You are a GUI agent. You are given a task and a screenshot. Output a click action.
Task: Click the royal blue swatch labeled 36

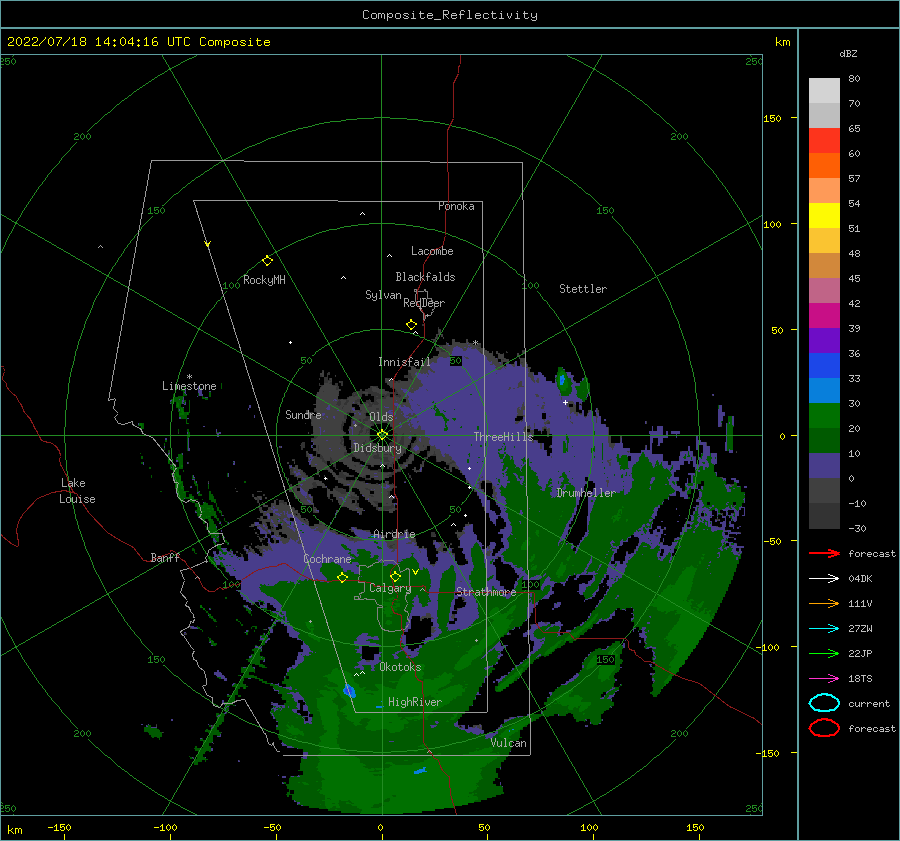coord(824,365)
